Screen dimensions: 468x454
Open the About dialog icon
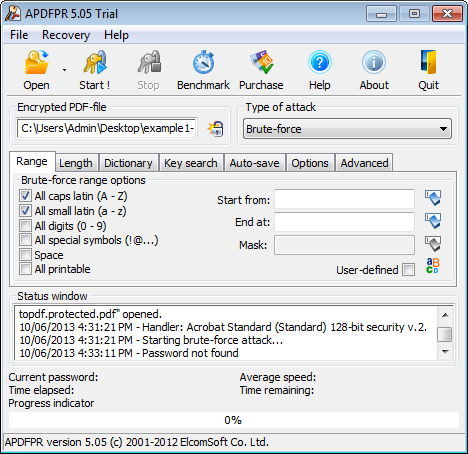[374, 62]
